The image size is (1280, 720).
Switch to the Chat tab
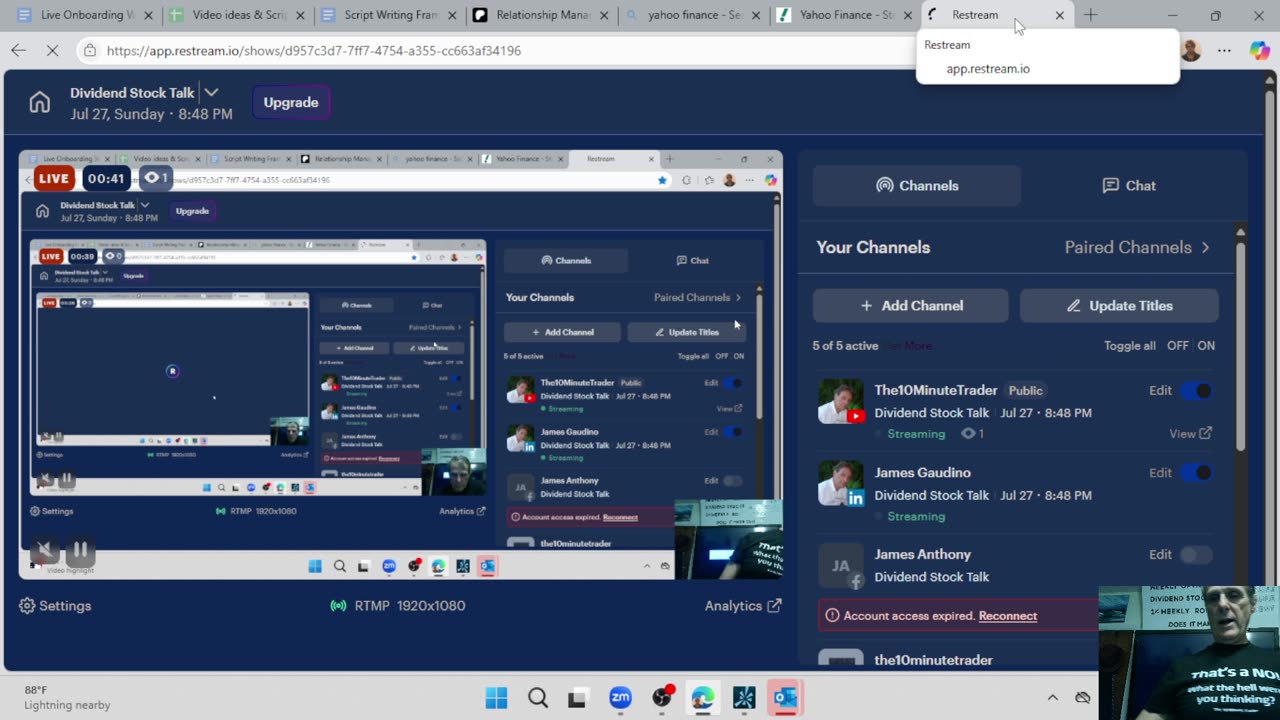pyautogui.click(x=1129, y=185)
